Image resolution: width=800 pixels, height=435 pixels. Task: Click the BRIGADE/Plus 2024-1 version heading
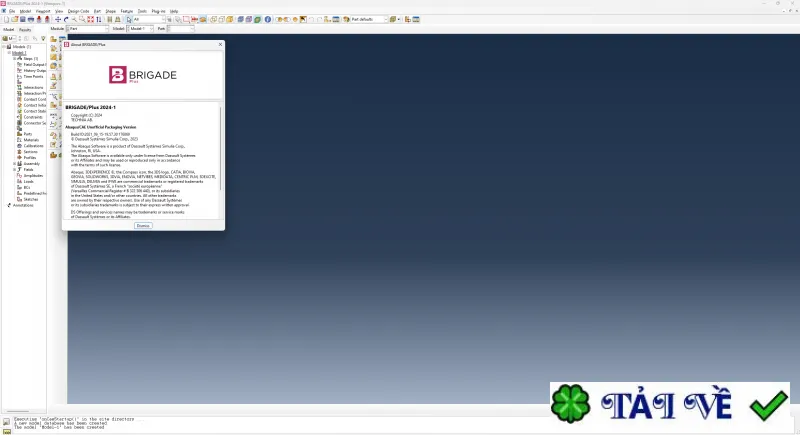click(x=91, y=108)
